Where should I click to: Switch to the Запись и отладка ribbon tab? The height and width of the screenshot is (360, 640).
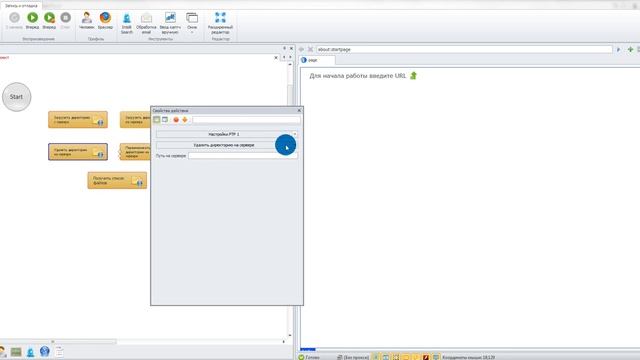point(21,6)
